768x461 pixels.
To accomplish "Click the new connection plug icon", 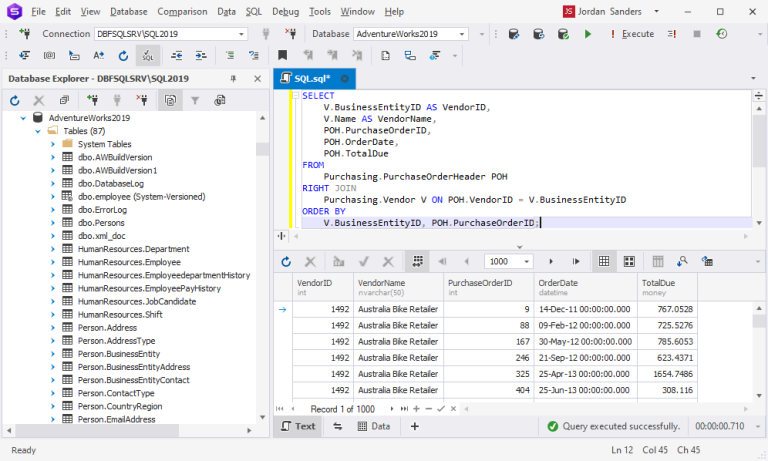I will coord(24,34).
